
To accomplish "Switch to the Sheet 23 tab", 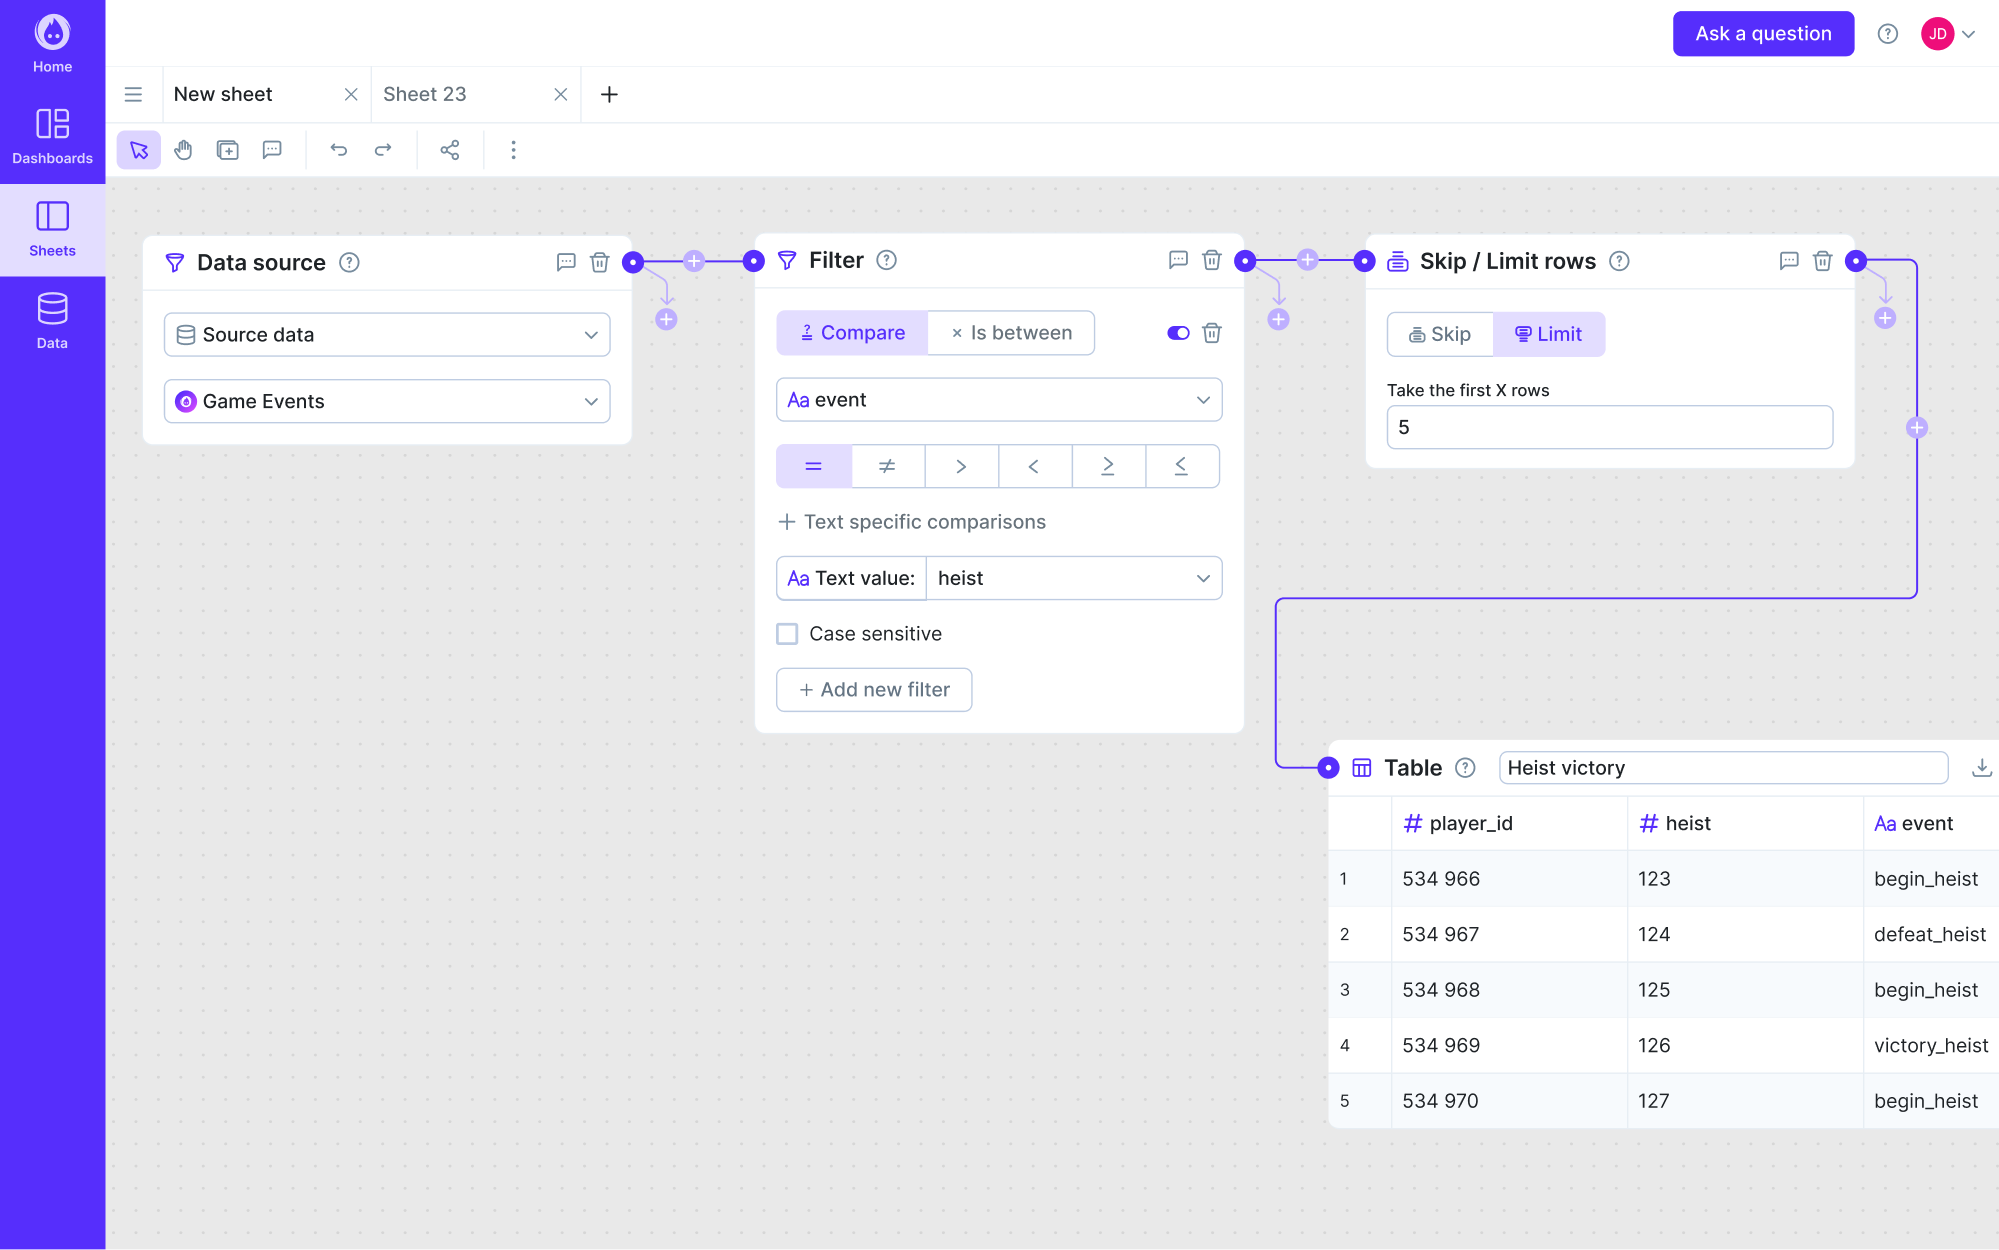I will tap(425, 94).
